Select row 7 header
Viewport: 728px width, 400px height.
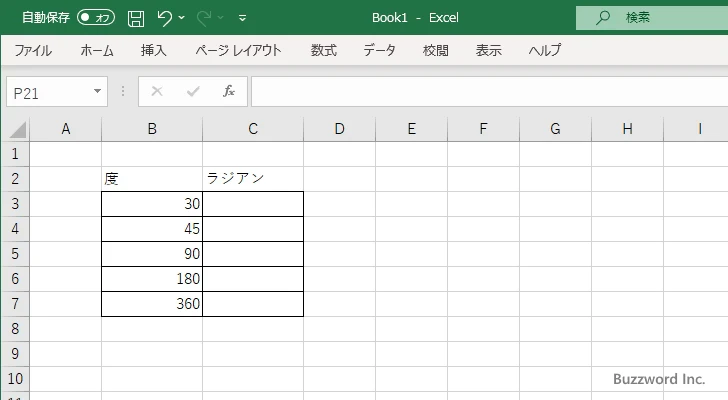click(x=15, y=304)
